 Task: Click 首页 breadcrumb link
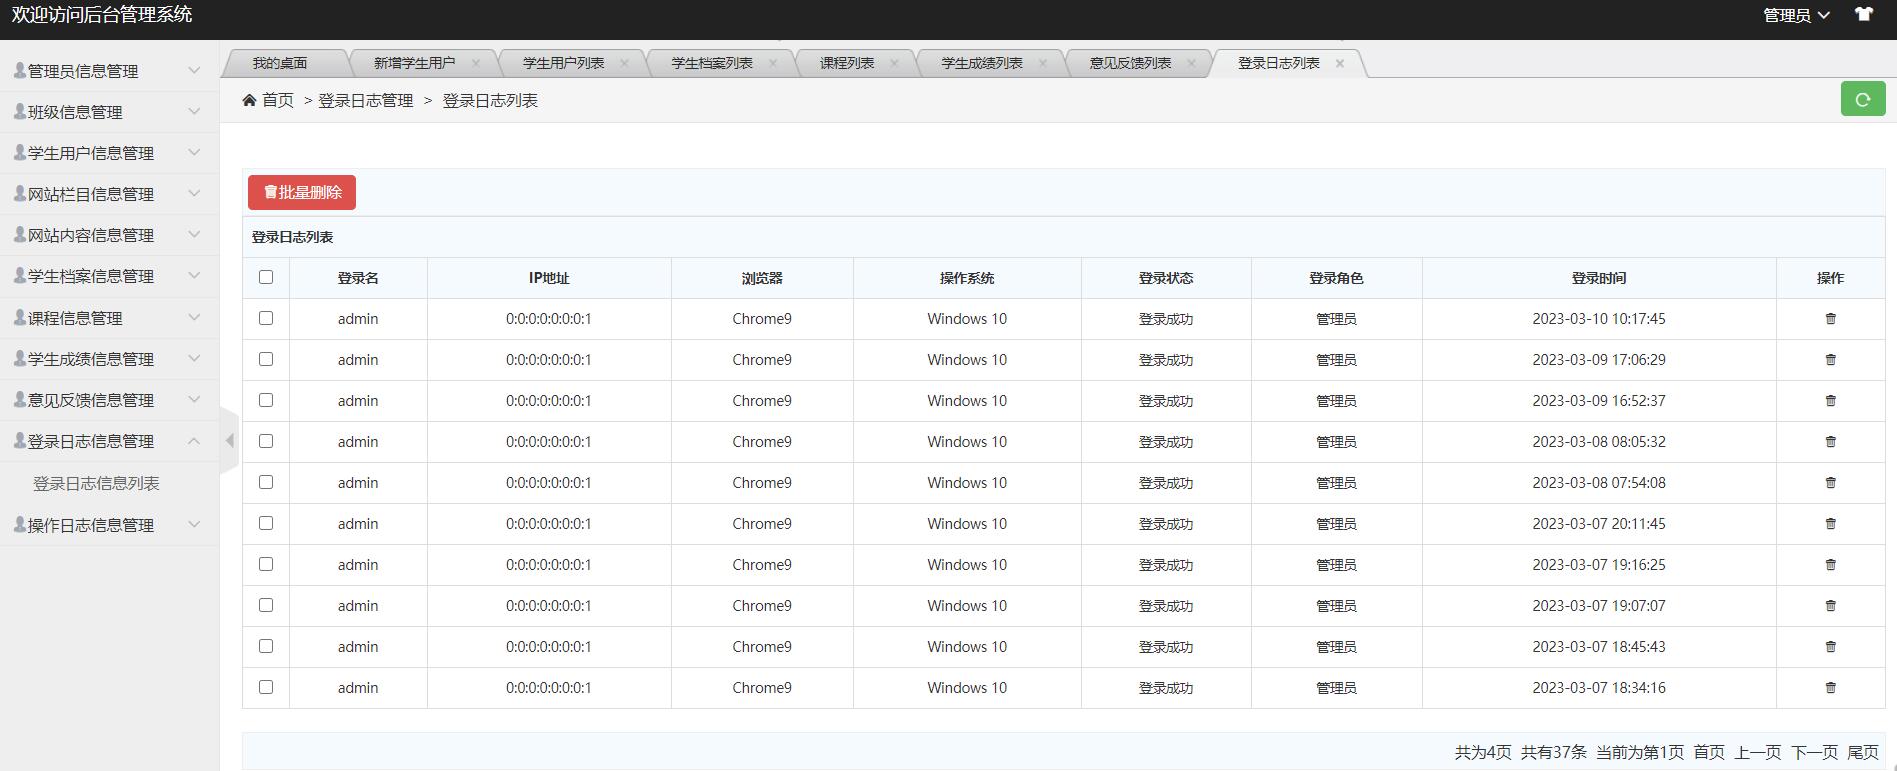pyautogui.click(x=278, y=100)
